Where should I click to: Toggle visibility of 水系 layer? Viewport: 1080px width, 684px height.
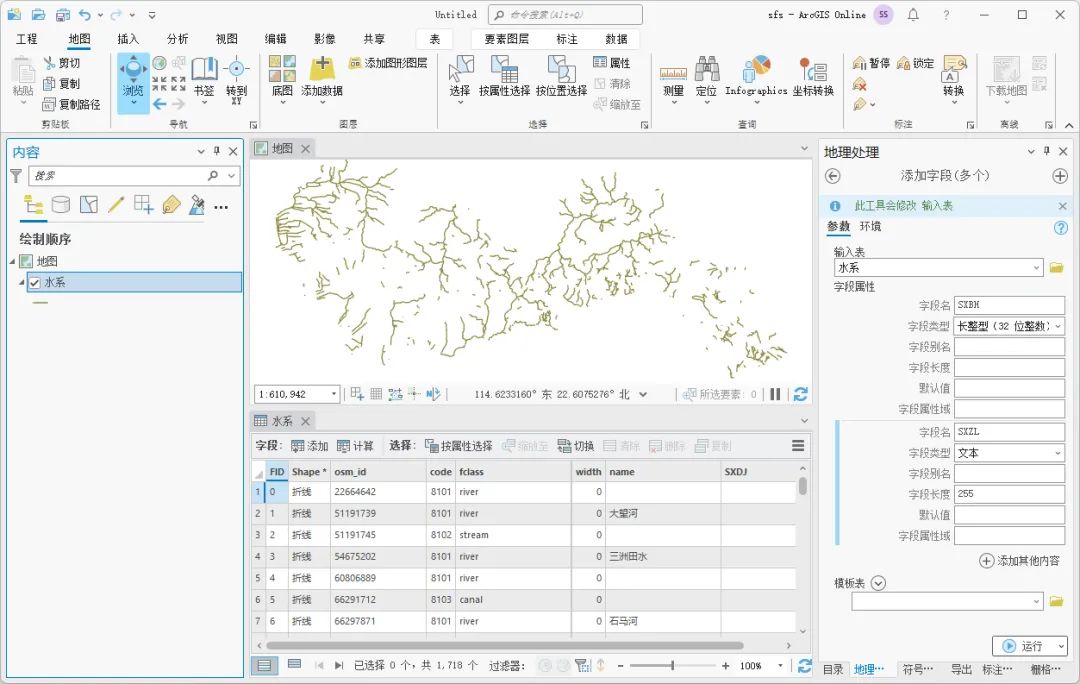(35, 282)
